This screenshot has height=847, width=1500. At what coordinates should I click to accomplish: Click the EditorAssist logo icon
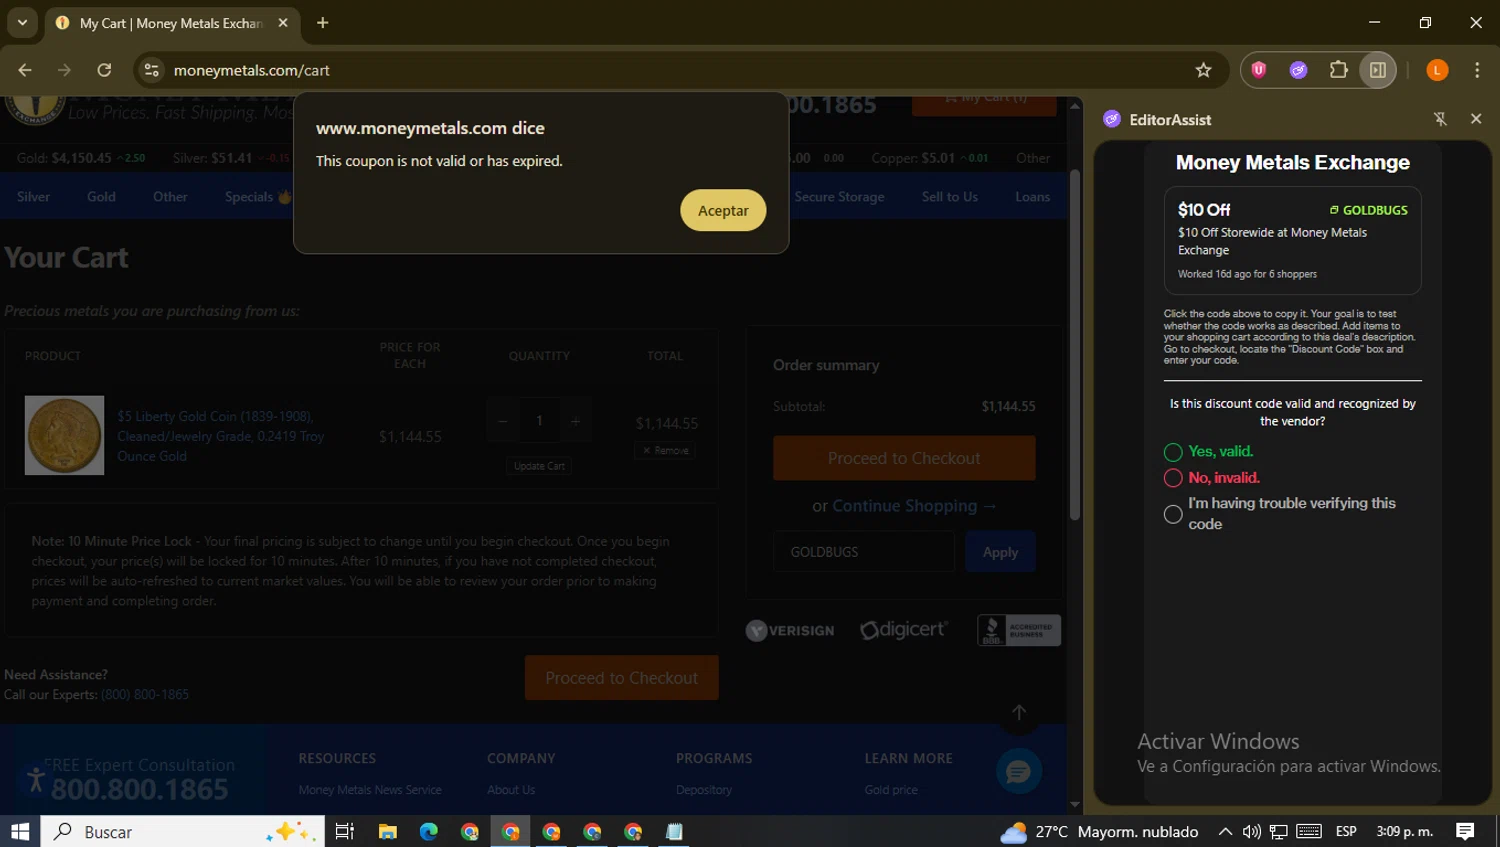click(x=1112, y=119)
